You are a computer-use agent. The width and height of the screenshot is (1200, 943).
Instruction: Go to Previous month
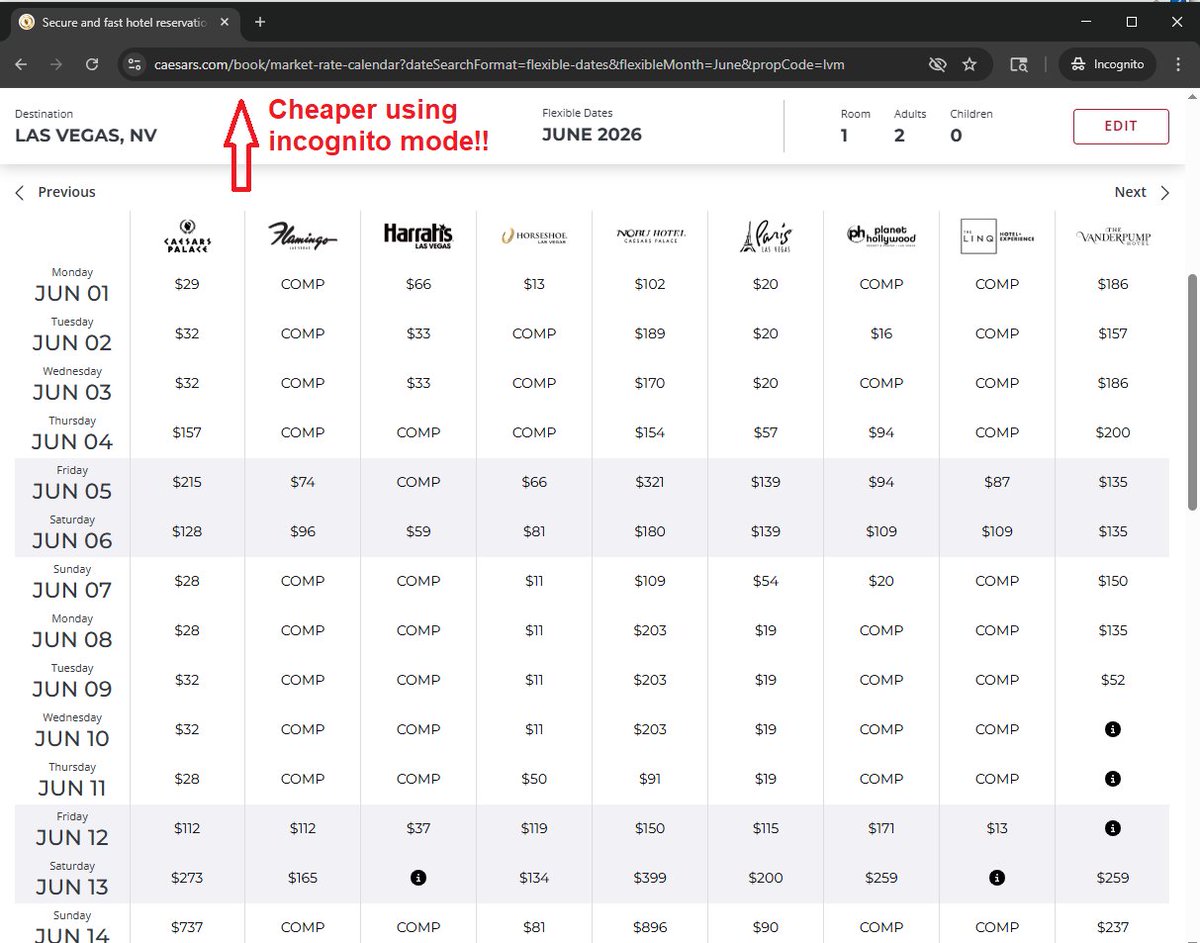click(56, 192)
